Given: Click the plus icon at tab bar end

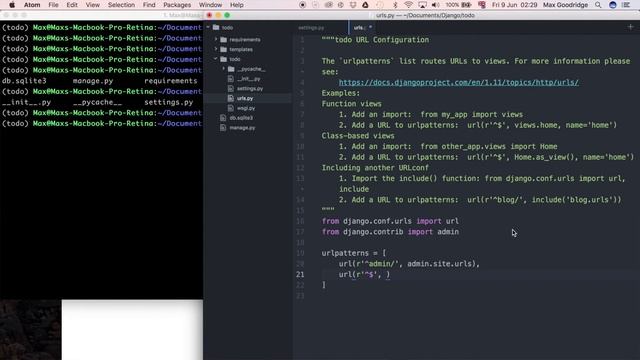Looking at the screenshot, I should [631, 27].
